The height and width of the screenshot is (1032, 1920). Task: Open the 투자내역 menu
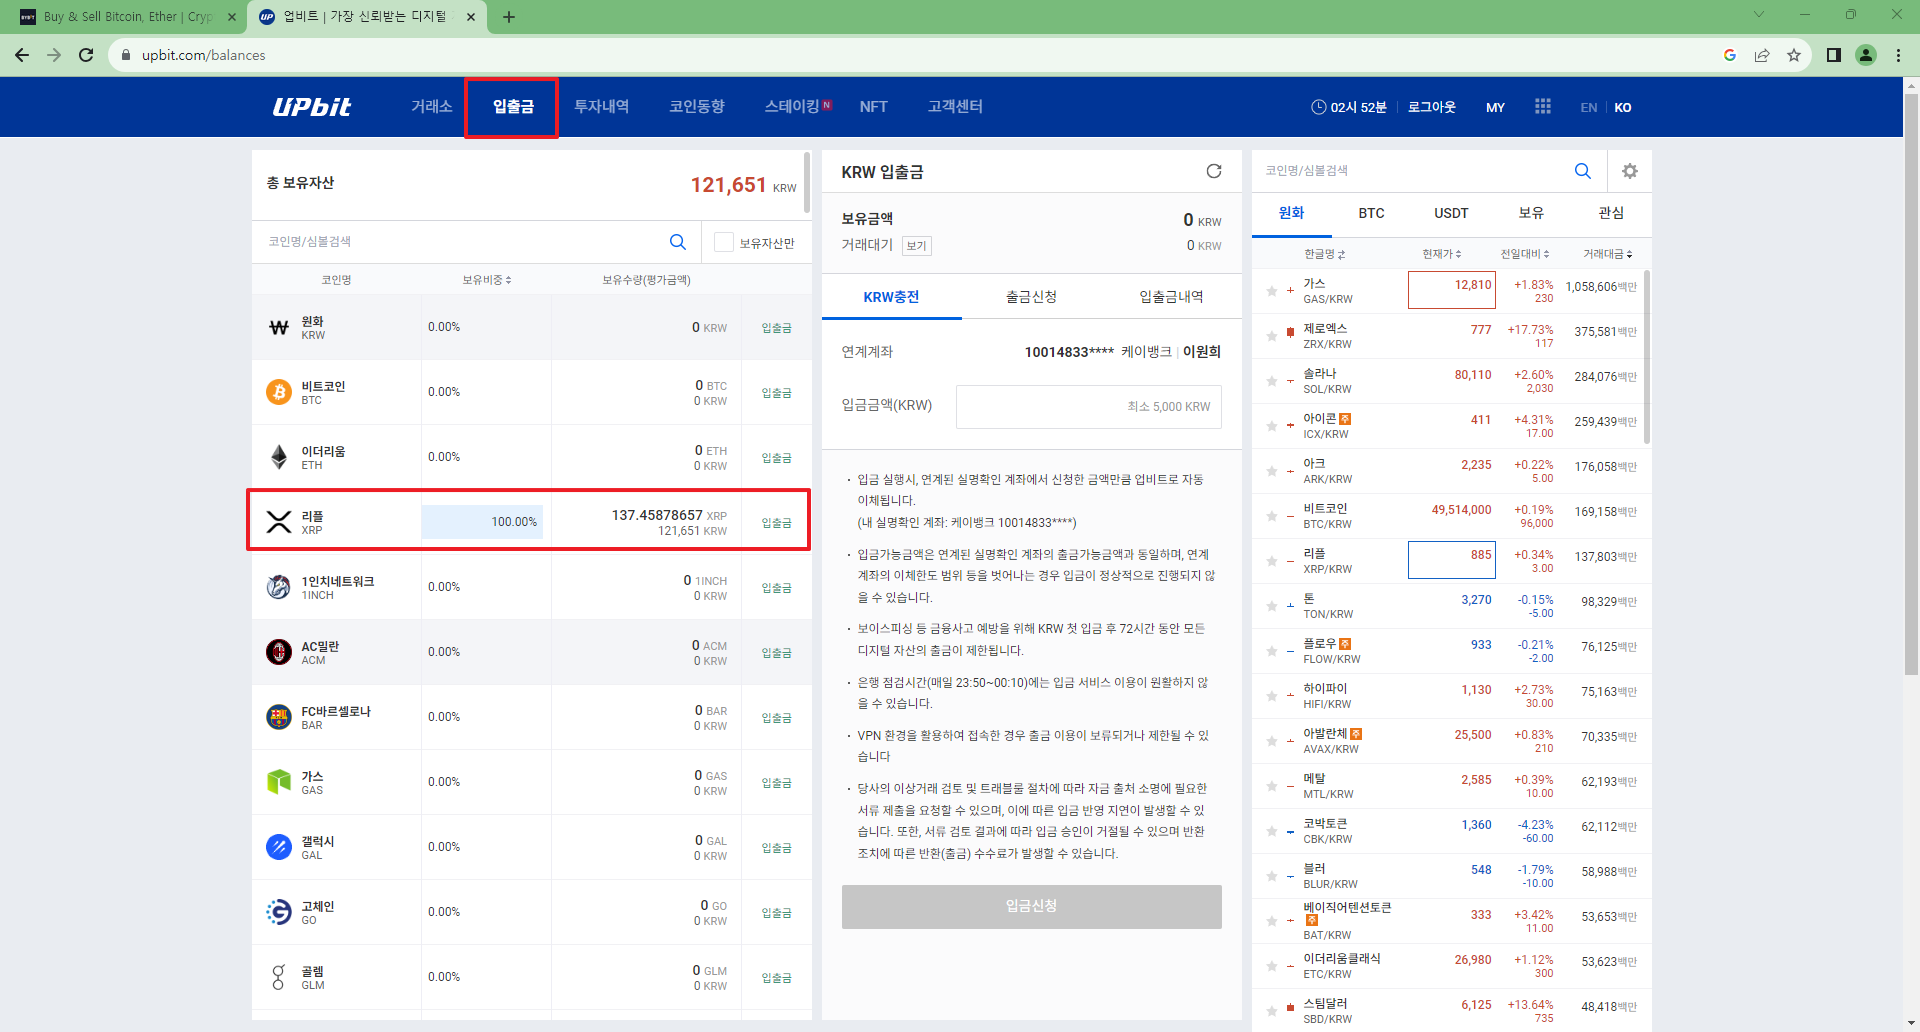tap(601, 107)
